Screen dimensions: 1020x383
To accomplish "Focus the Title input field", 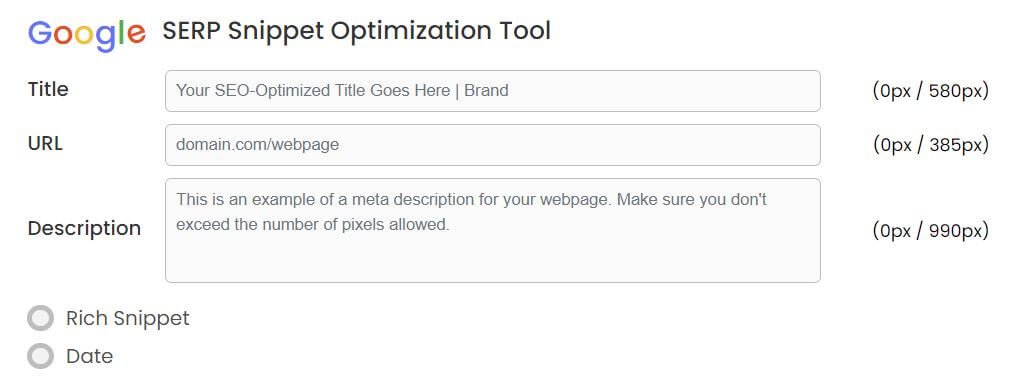I will point(492,91).
